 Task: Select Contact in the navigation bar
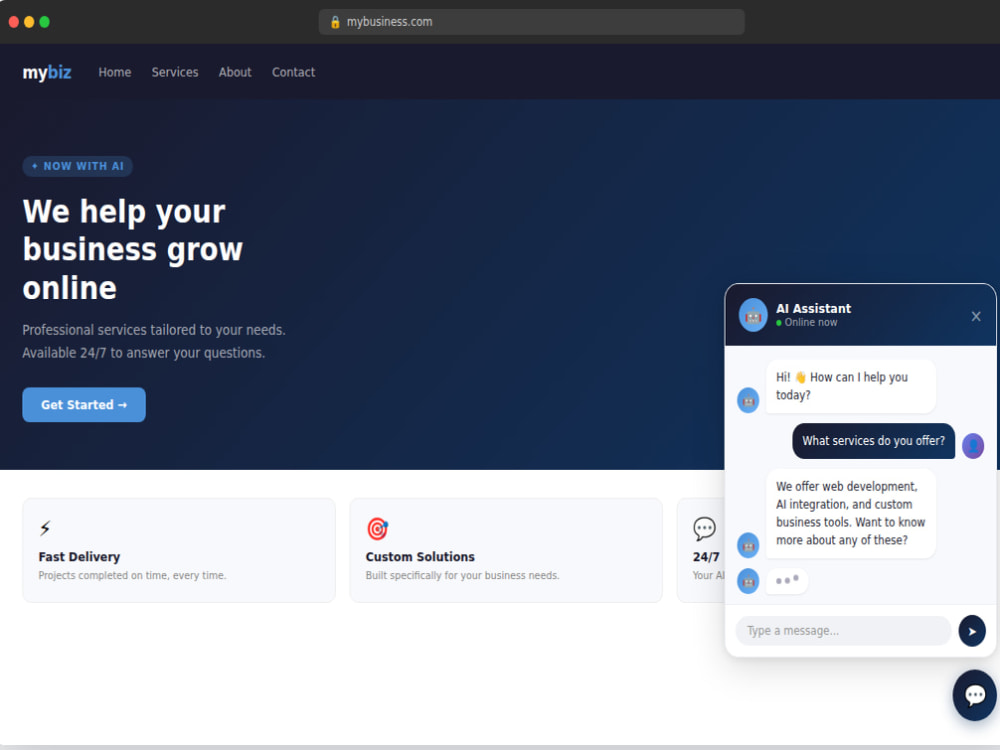click(x=293, y=72)
